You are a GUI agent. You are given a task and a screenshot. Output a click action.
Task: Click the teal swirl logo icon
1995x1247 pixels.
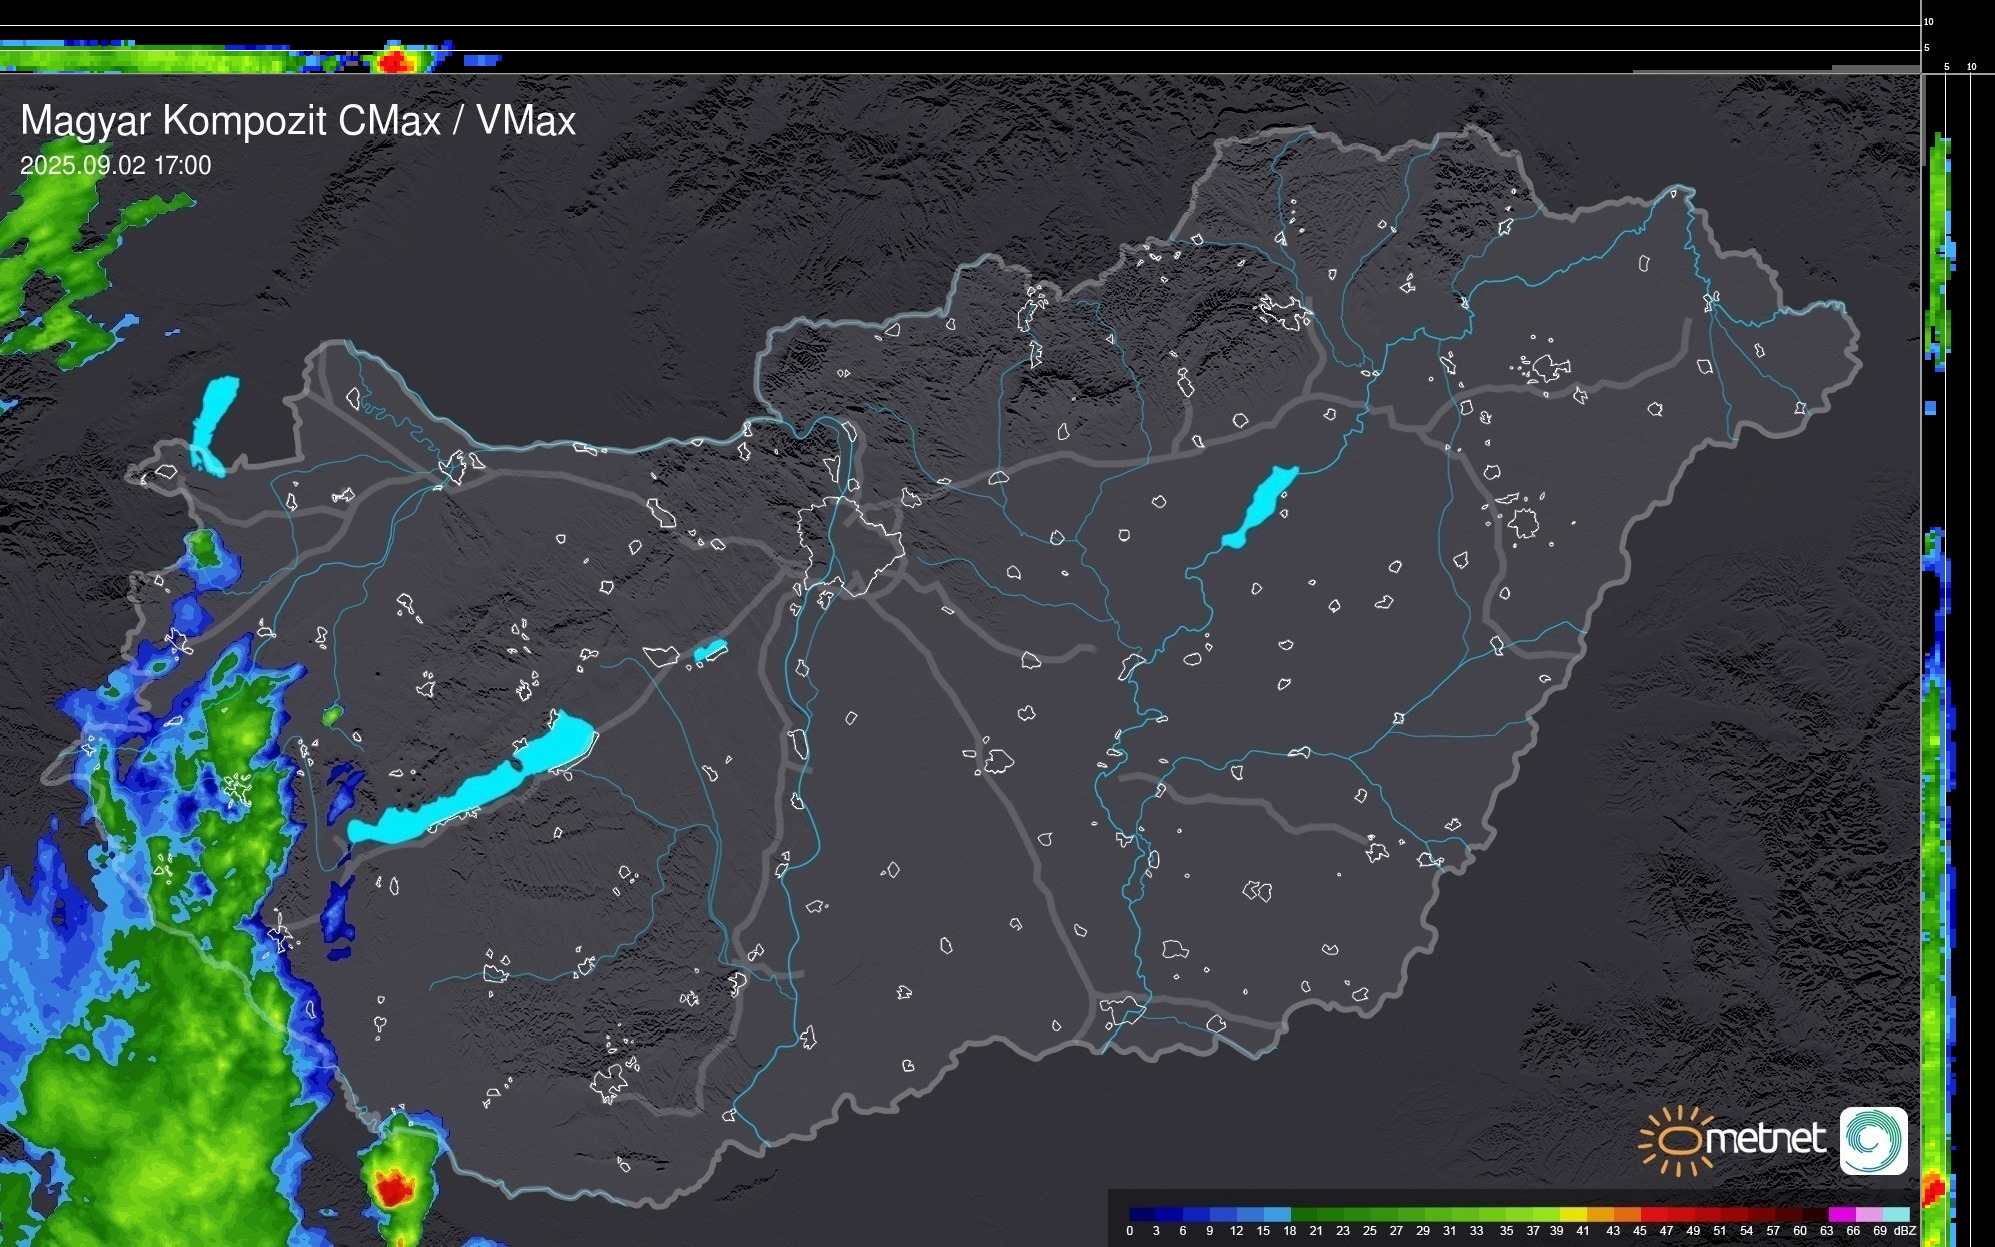click(1873, 1140)
